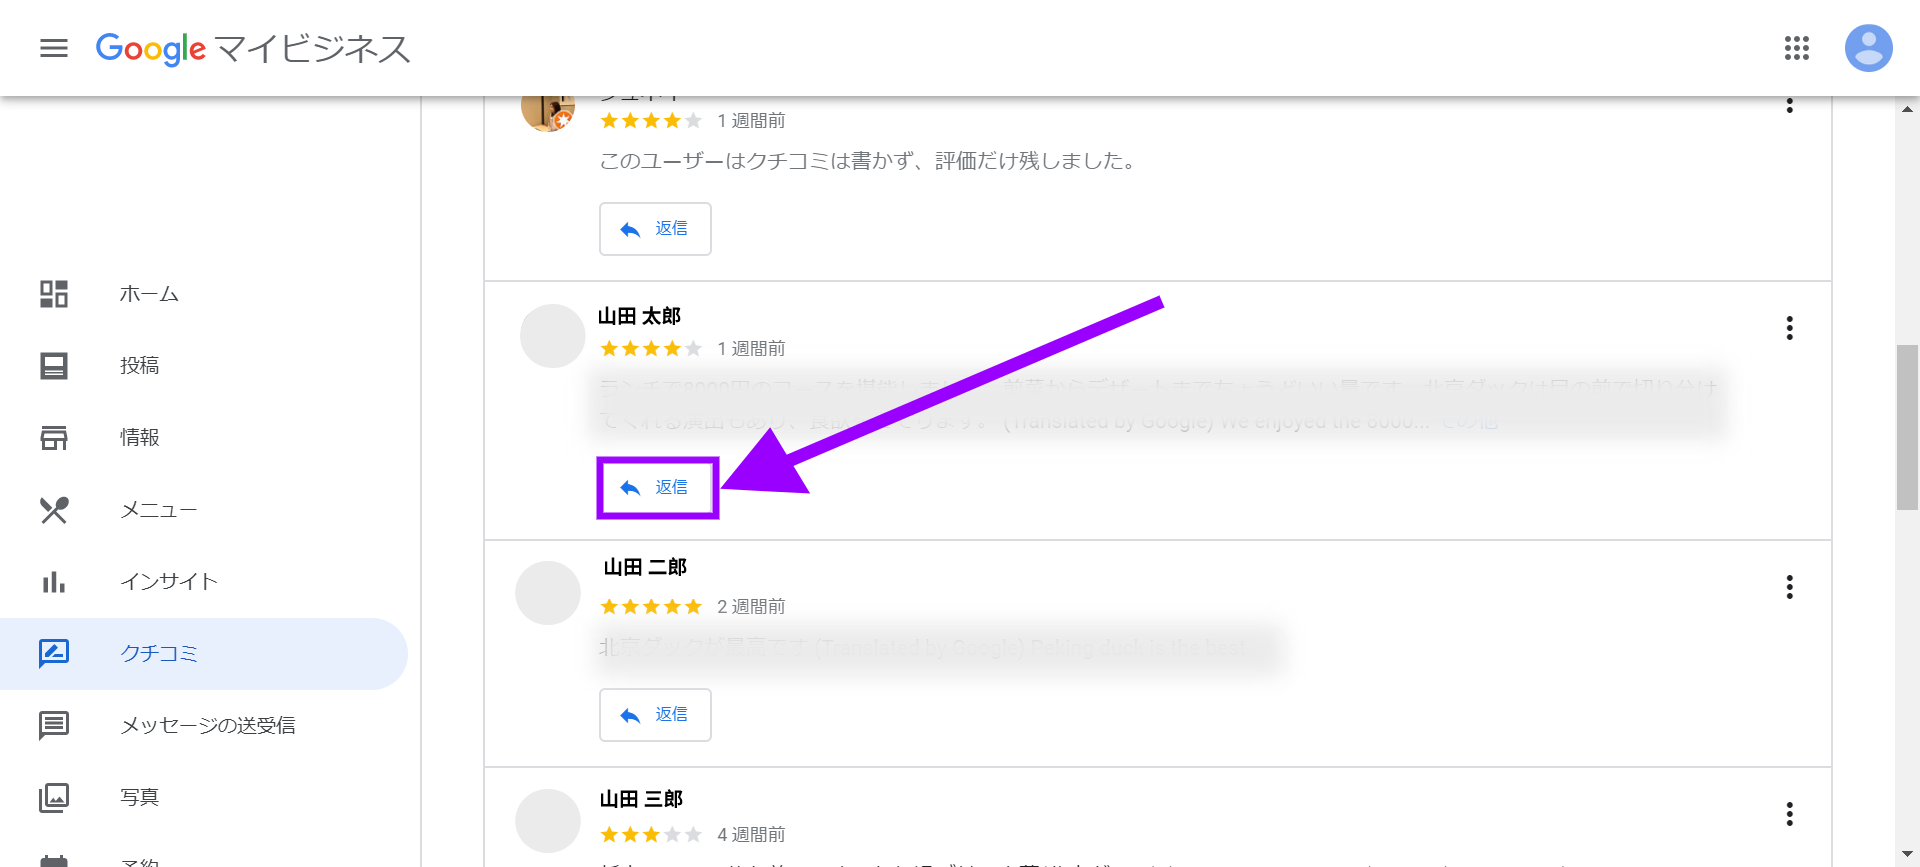This screenshot has width=1920, height=867.
Task: Click 山田 二郎's avatar
Action: coord(548,593)
